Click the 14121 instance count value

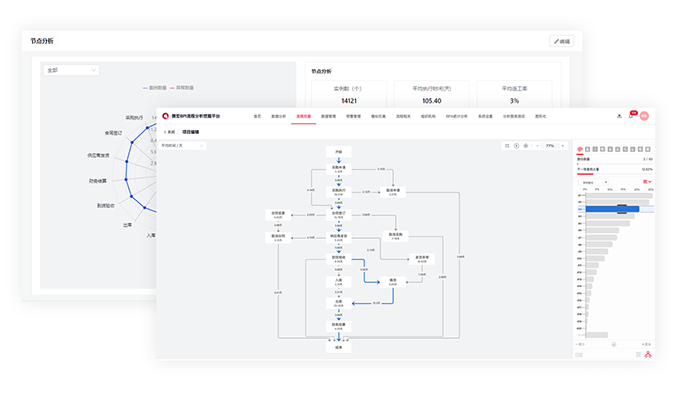[349, 101]
